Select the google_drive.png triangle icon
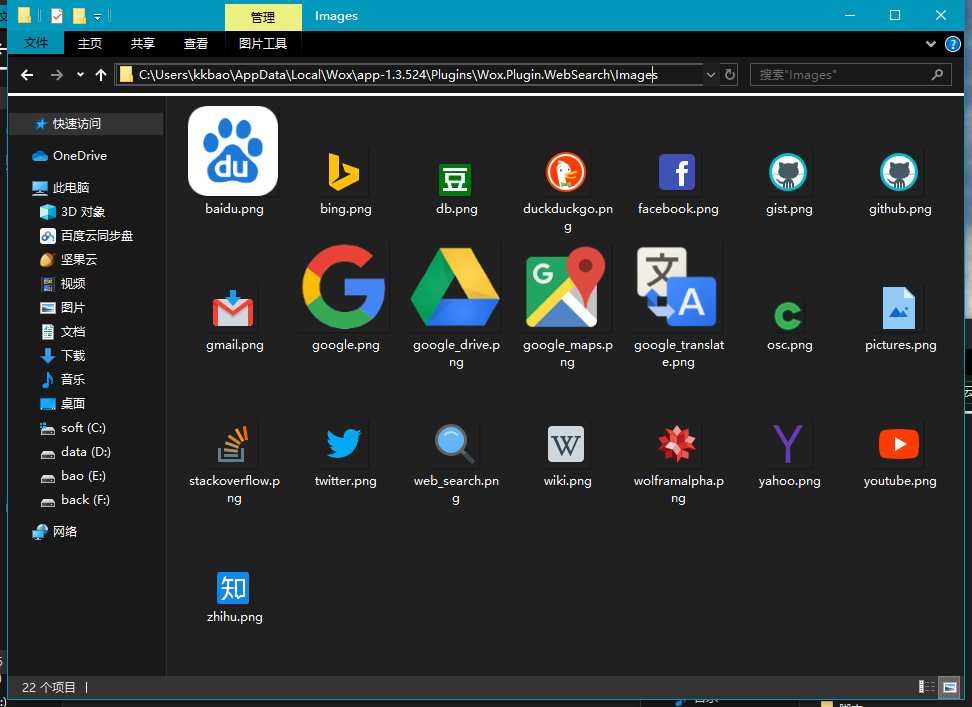972x707 pixels. 455,288
